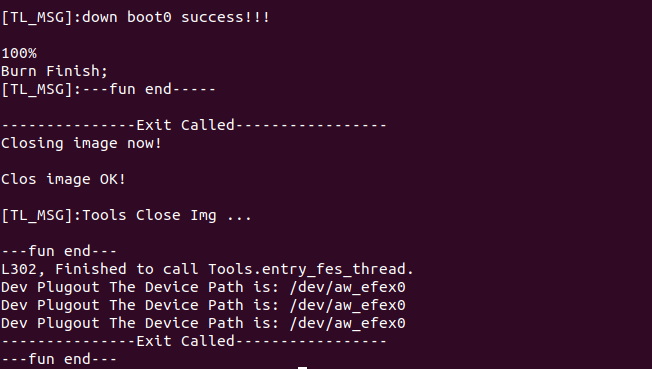Image resolution: width=652 pixels, height=369 pixels.
Task: Select the 'Burn Finish;' line
Action: (x=54, y=71)
